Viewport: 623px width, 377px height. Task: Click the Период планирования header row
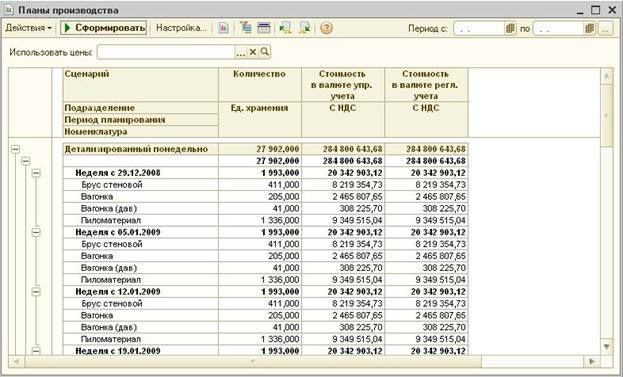click(141, 120)
